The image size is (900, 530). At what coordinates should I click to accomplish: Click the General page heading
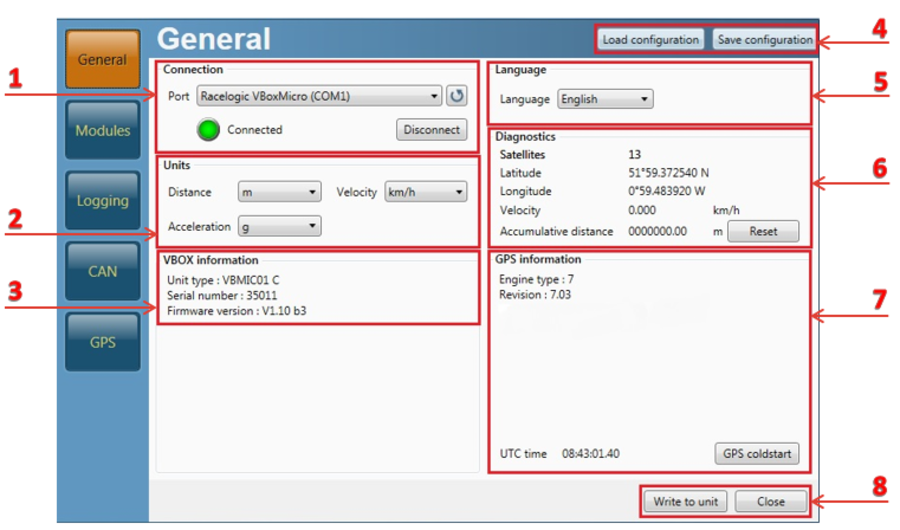click(214, 39)
